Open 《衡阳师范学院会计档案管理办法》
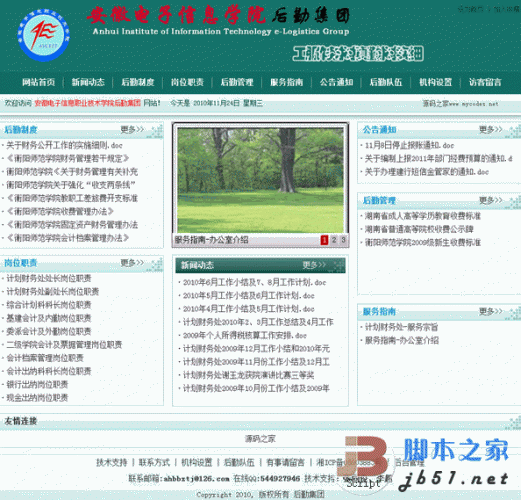 (68, 238)
